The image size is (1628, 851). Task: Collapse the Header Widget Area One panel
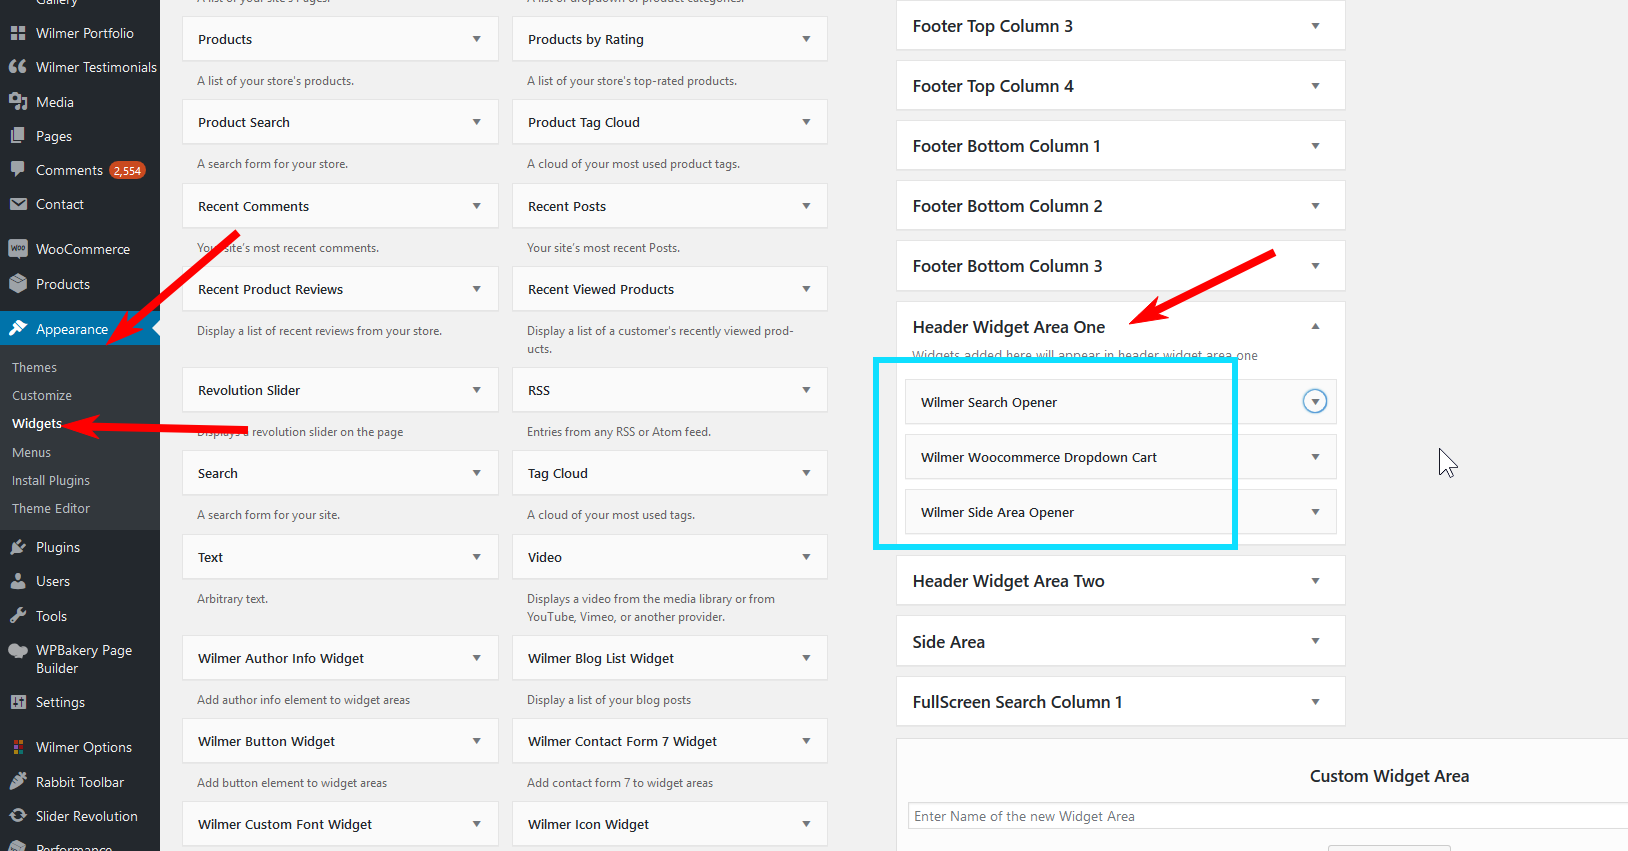1316,326
